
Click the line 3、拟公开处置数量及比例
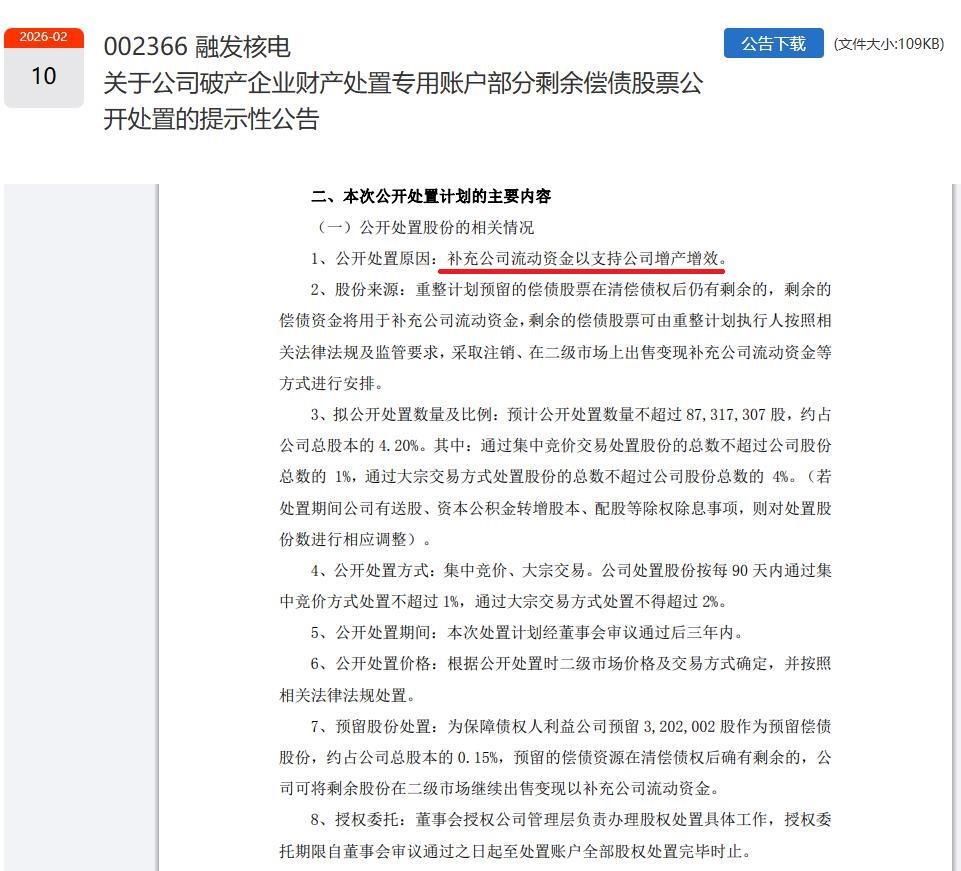point(571,414)
